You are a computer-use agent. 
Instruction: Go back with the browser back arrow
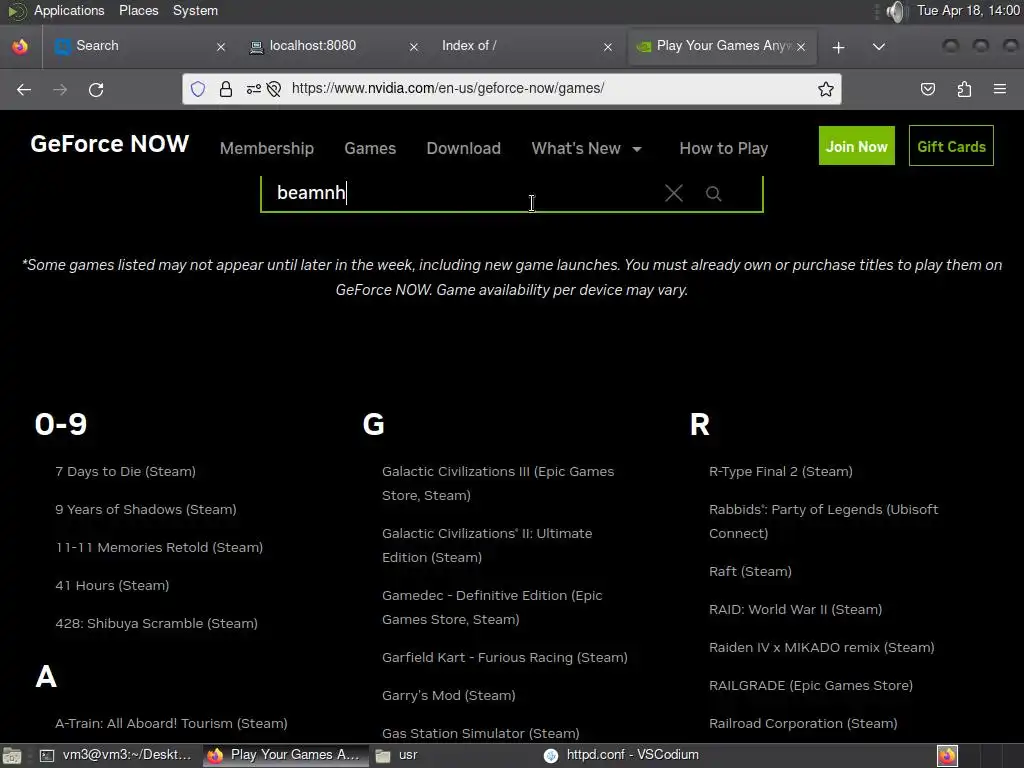(x=24, y=89)
